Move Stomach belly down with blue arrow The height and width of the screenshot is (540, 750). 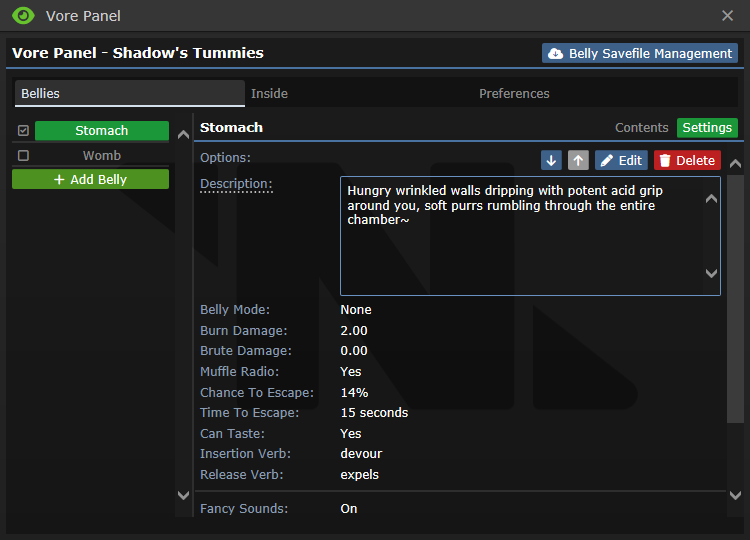551,160
